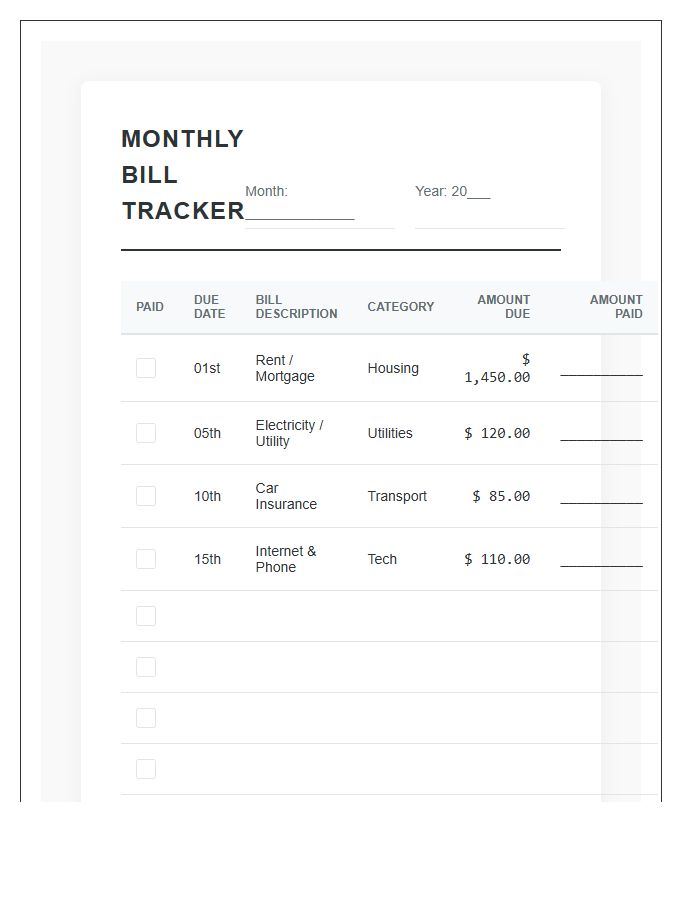Click the $ 85.00 amount due
Screen dimensions: 700x900
[501, 496]
